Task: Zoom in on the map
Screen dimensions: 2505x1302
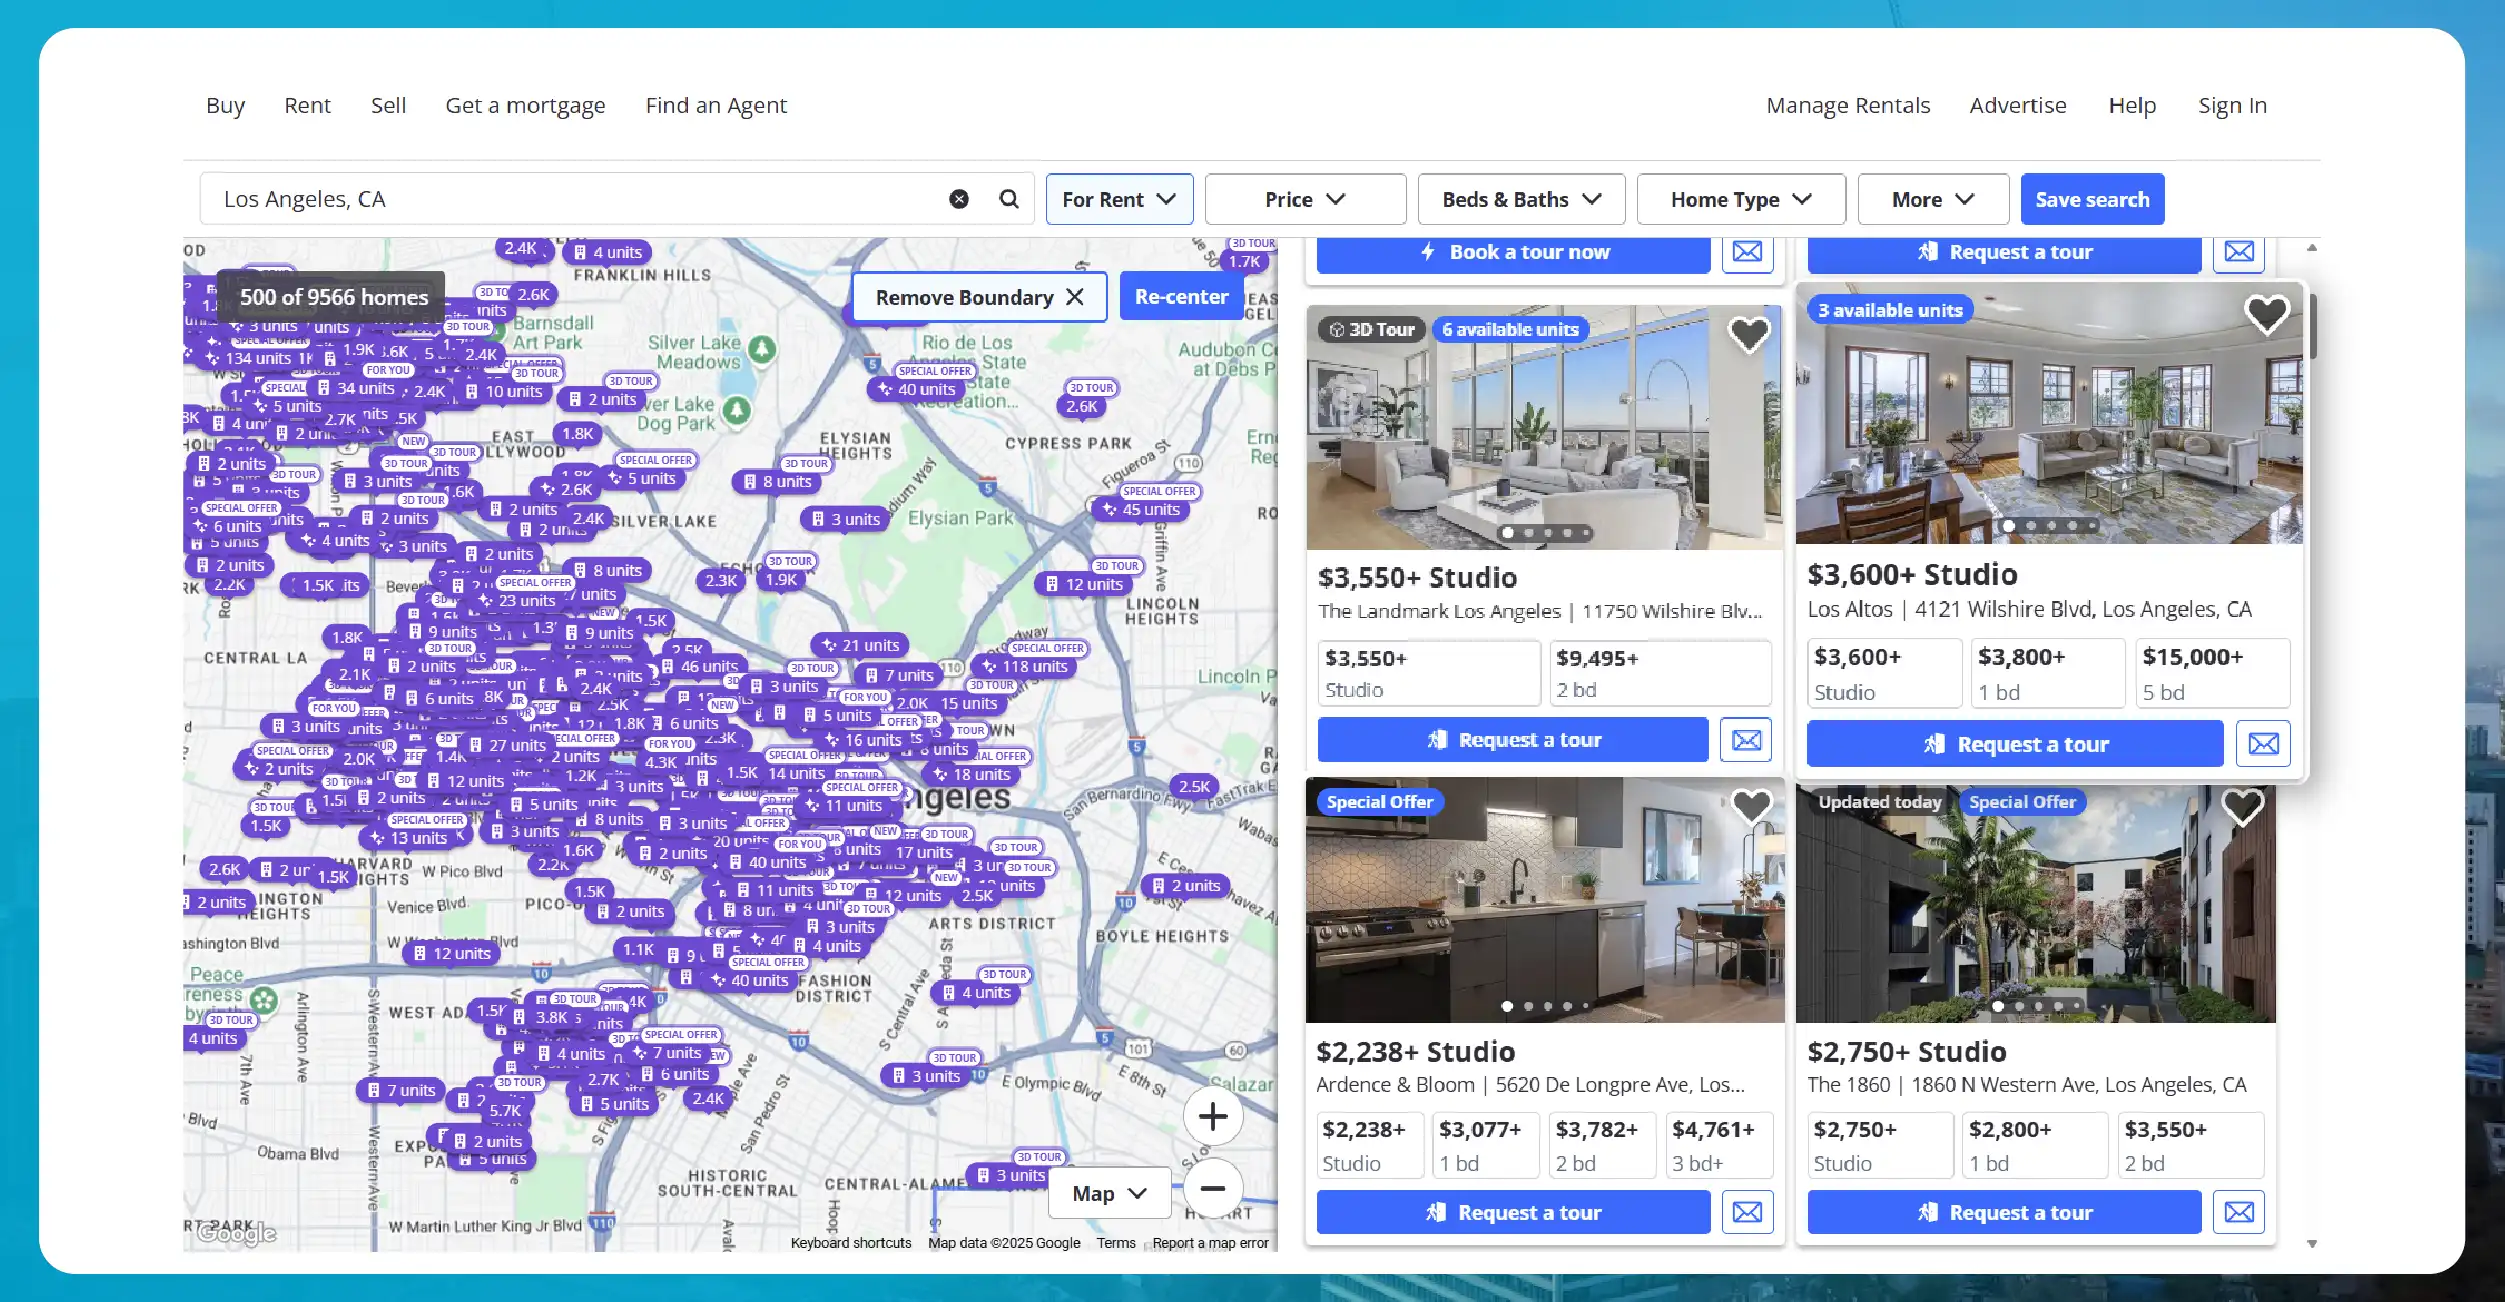Action: click(1212, 1116)
